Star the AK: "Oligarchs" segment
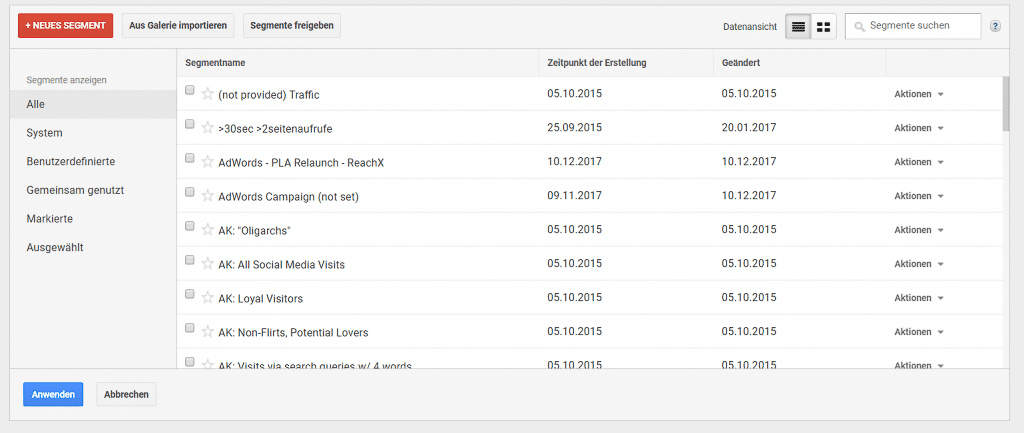 click(x=208, y=230)
